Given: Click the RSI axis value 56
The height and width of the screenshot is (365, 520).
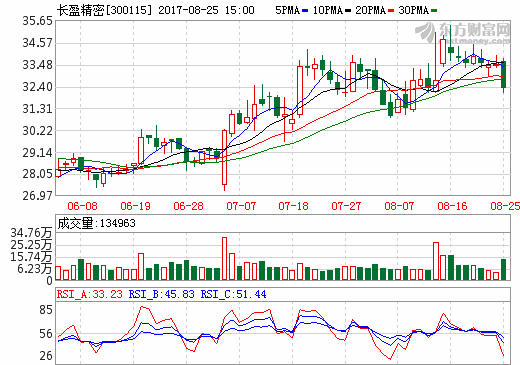Looking at the screenshot, I should pos(46,334).
